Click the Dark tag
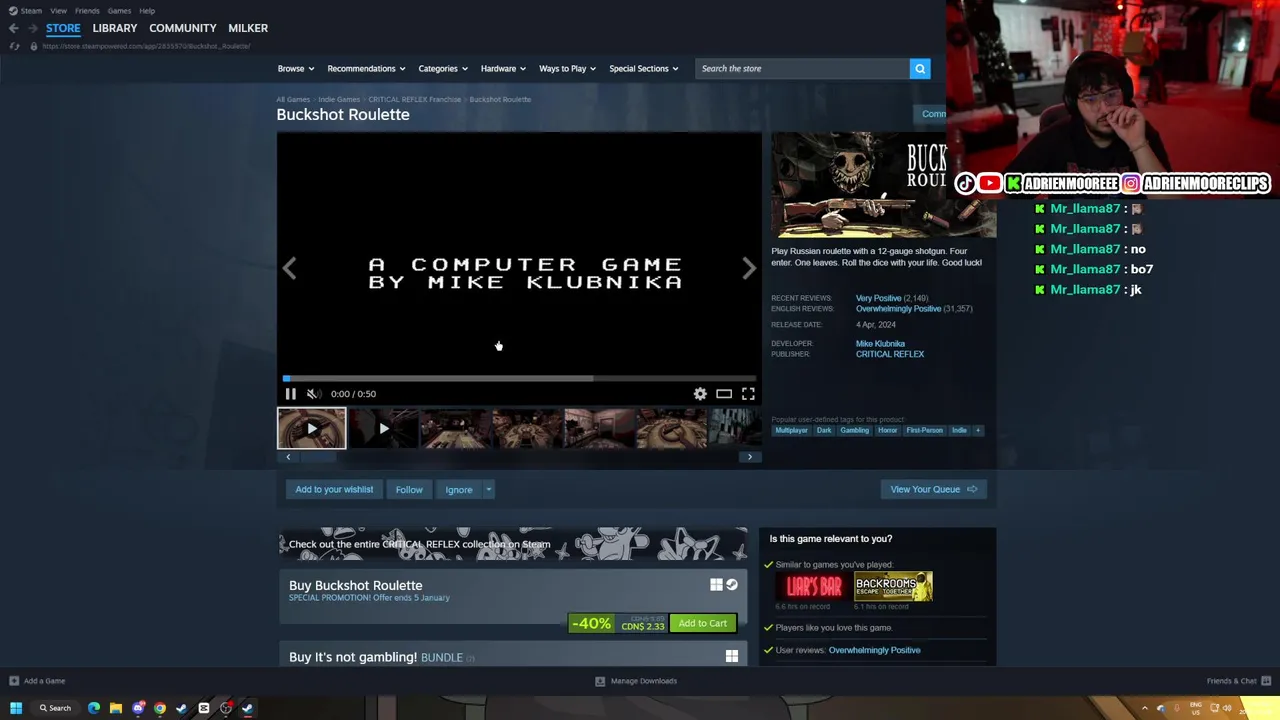Viewport: 1280px width, 720px height. [x=824, y=431]
